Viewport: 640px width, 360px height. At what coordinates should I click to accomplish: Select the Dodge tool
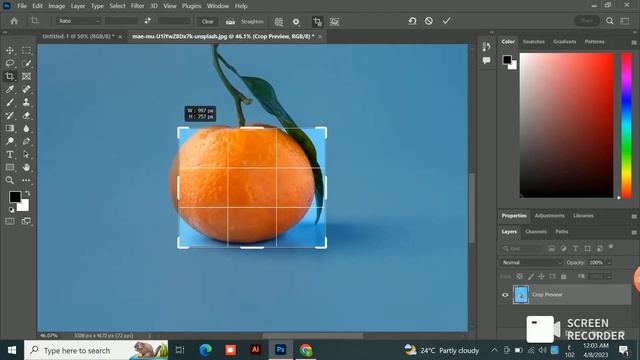(10, 142)
